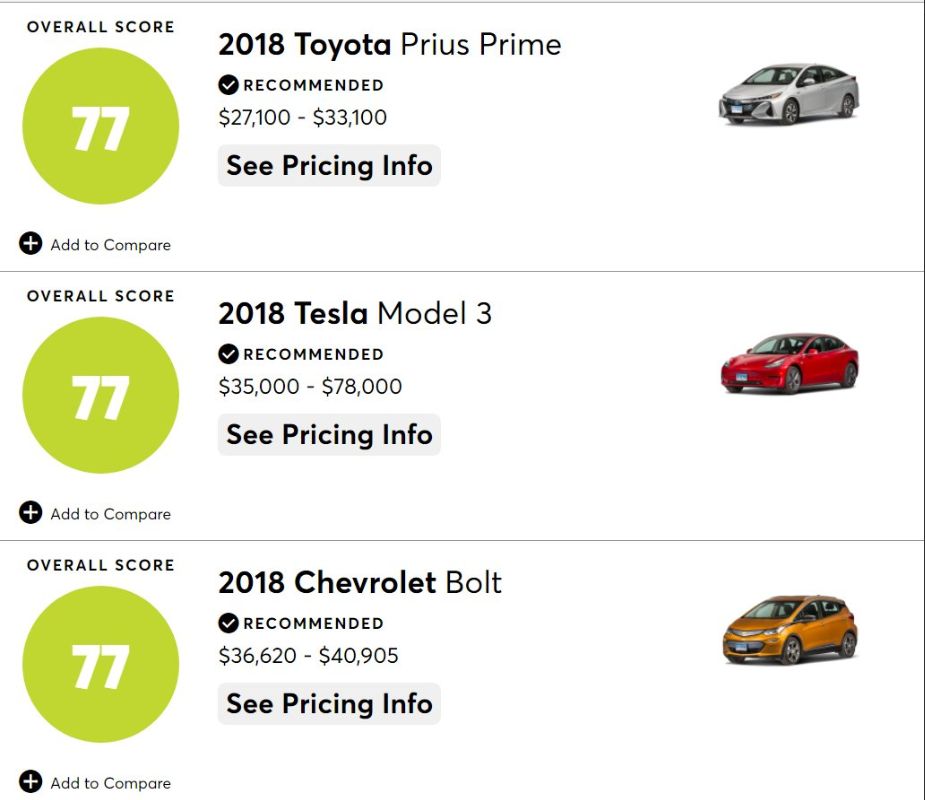Click the Recommended checkmark icon on Model 3
This screenshot has width=925, height=800.
pyautogui.click(x=228, y=353)
